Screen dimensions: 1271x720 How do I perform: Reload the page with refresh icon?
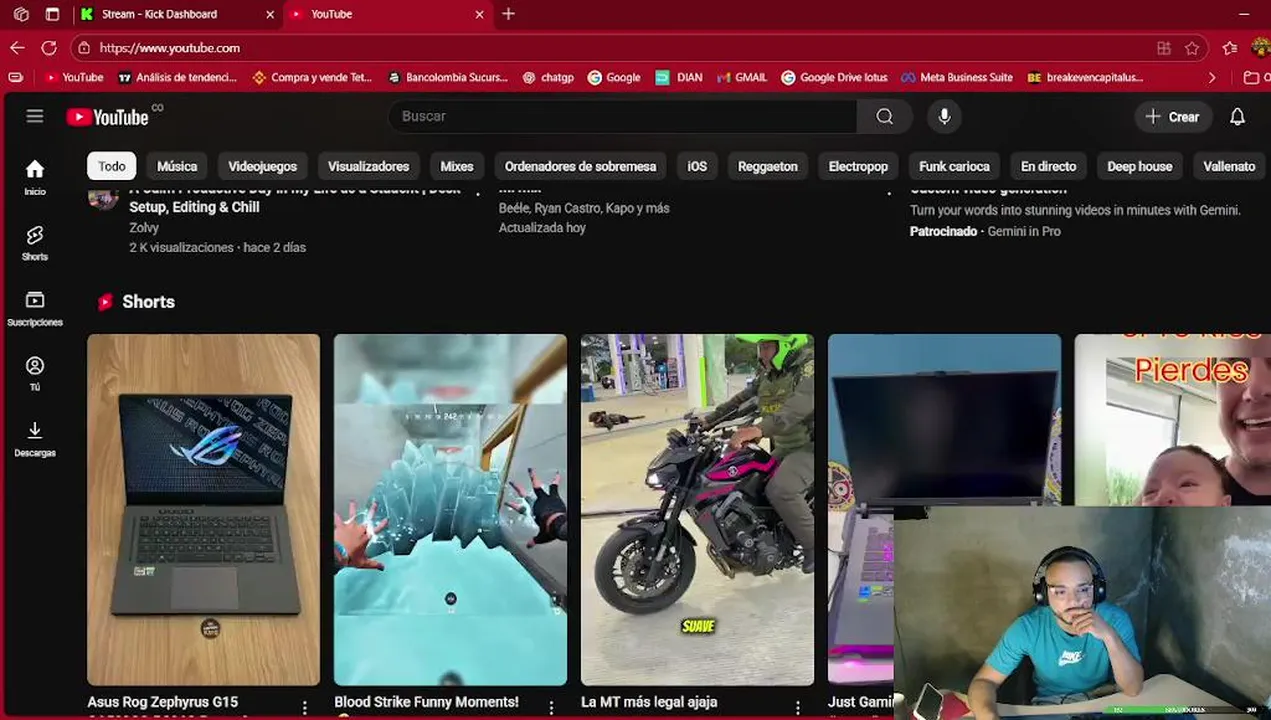click(x=48, y=48)
